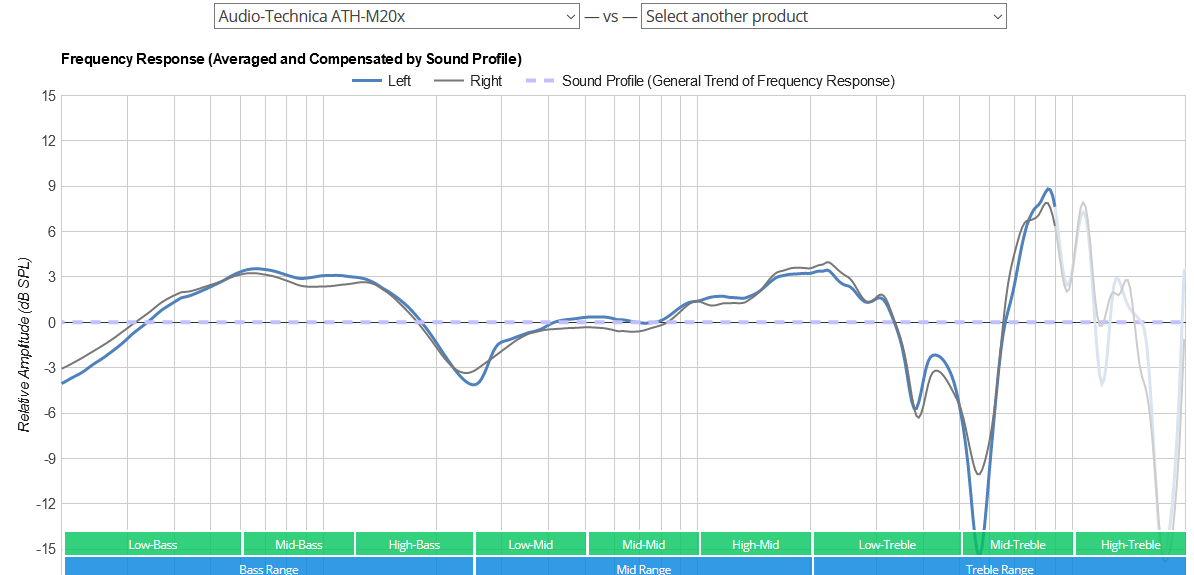
Task: Click the Mid-Treble frequency band label
Action: [x=1017, y=545]
